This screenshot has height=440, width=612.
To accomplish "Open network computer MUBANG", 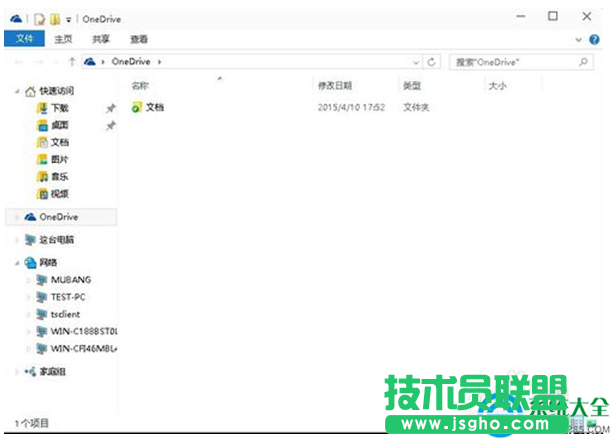I will [x=71, y=280].
